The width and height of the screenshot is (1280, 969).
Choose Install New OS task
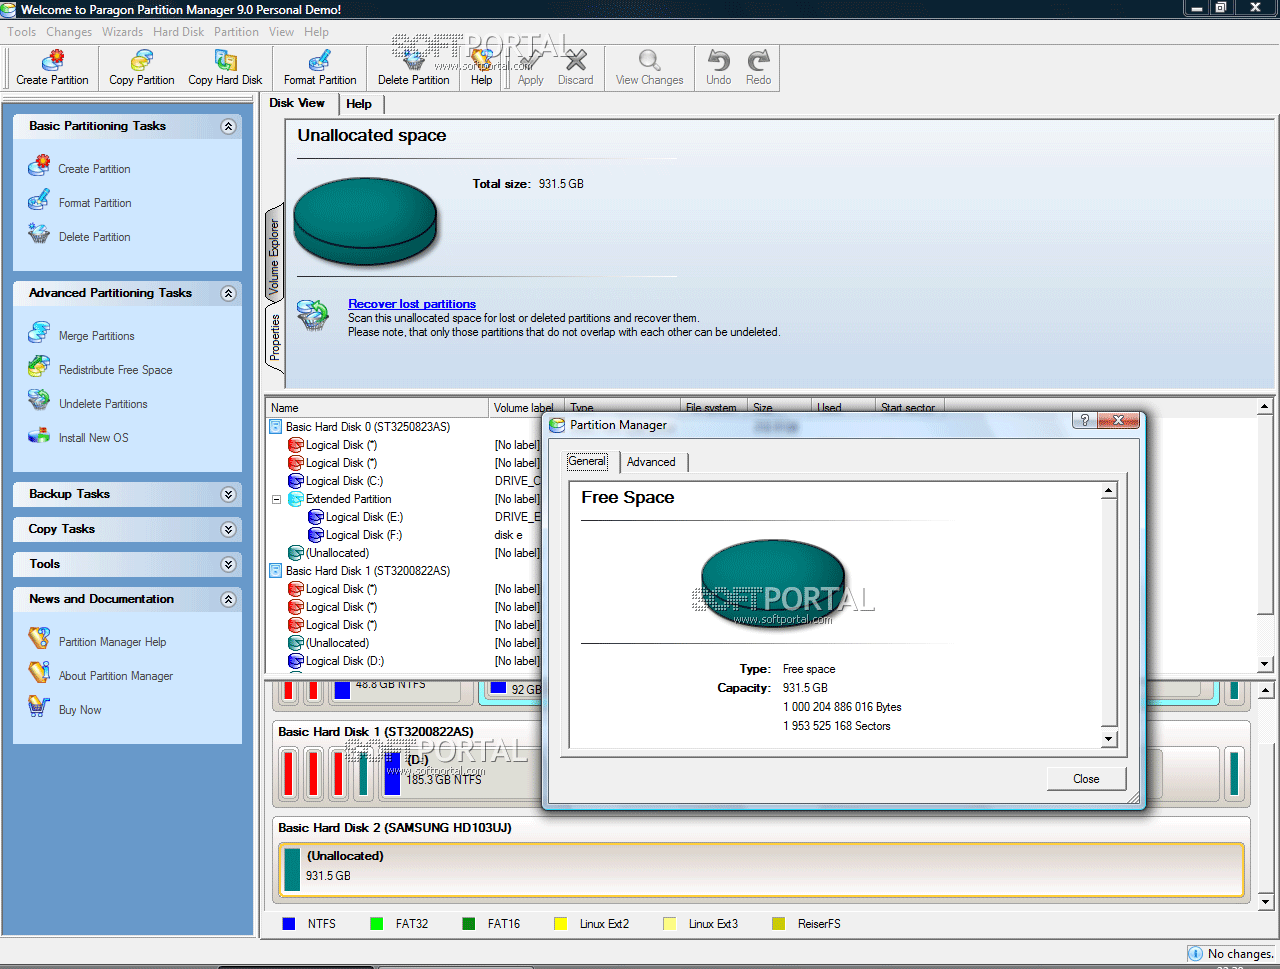93,438
